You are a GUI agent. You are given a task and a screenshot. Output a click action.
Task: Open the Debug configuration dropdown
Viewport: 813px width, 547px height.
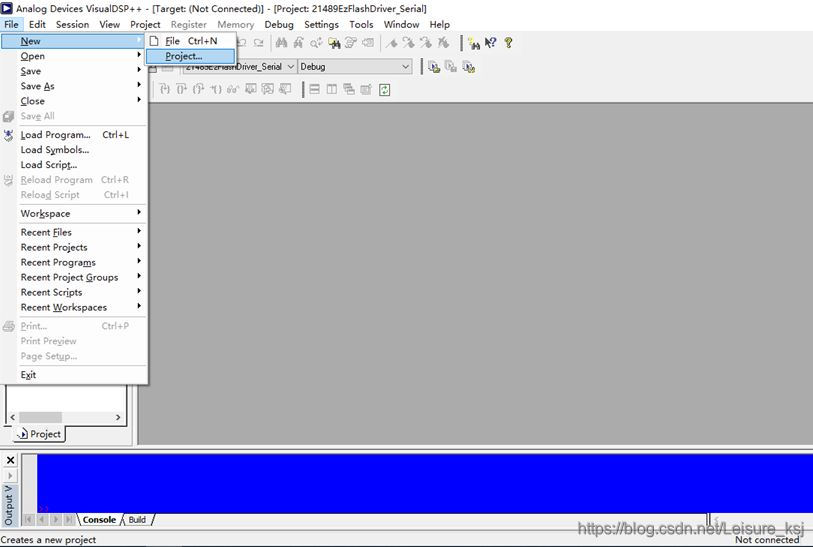point(355,66)
